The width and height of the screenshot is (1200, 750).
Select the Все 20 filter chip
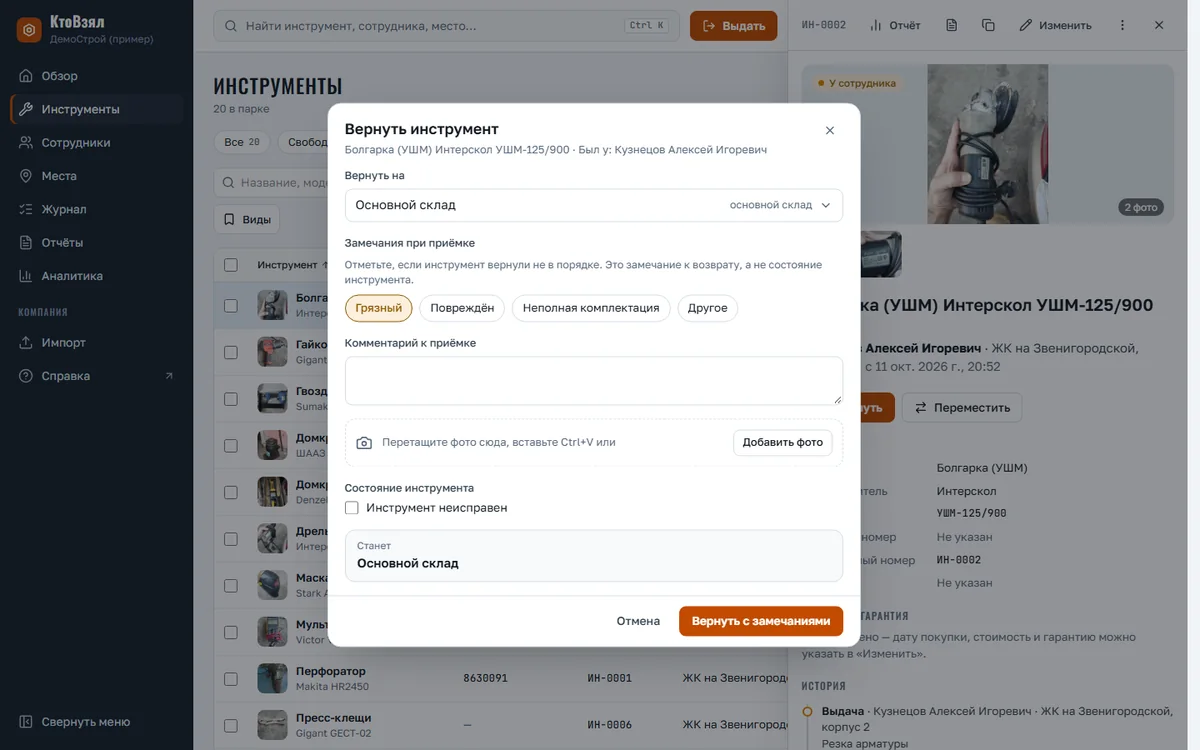(242, 142)
